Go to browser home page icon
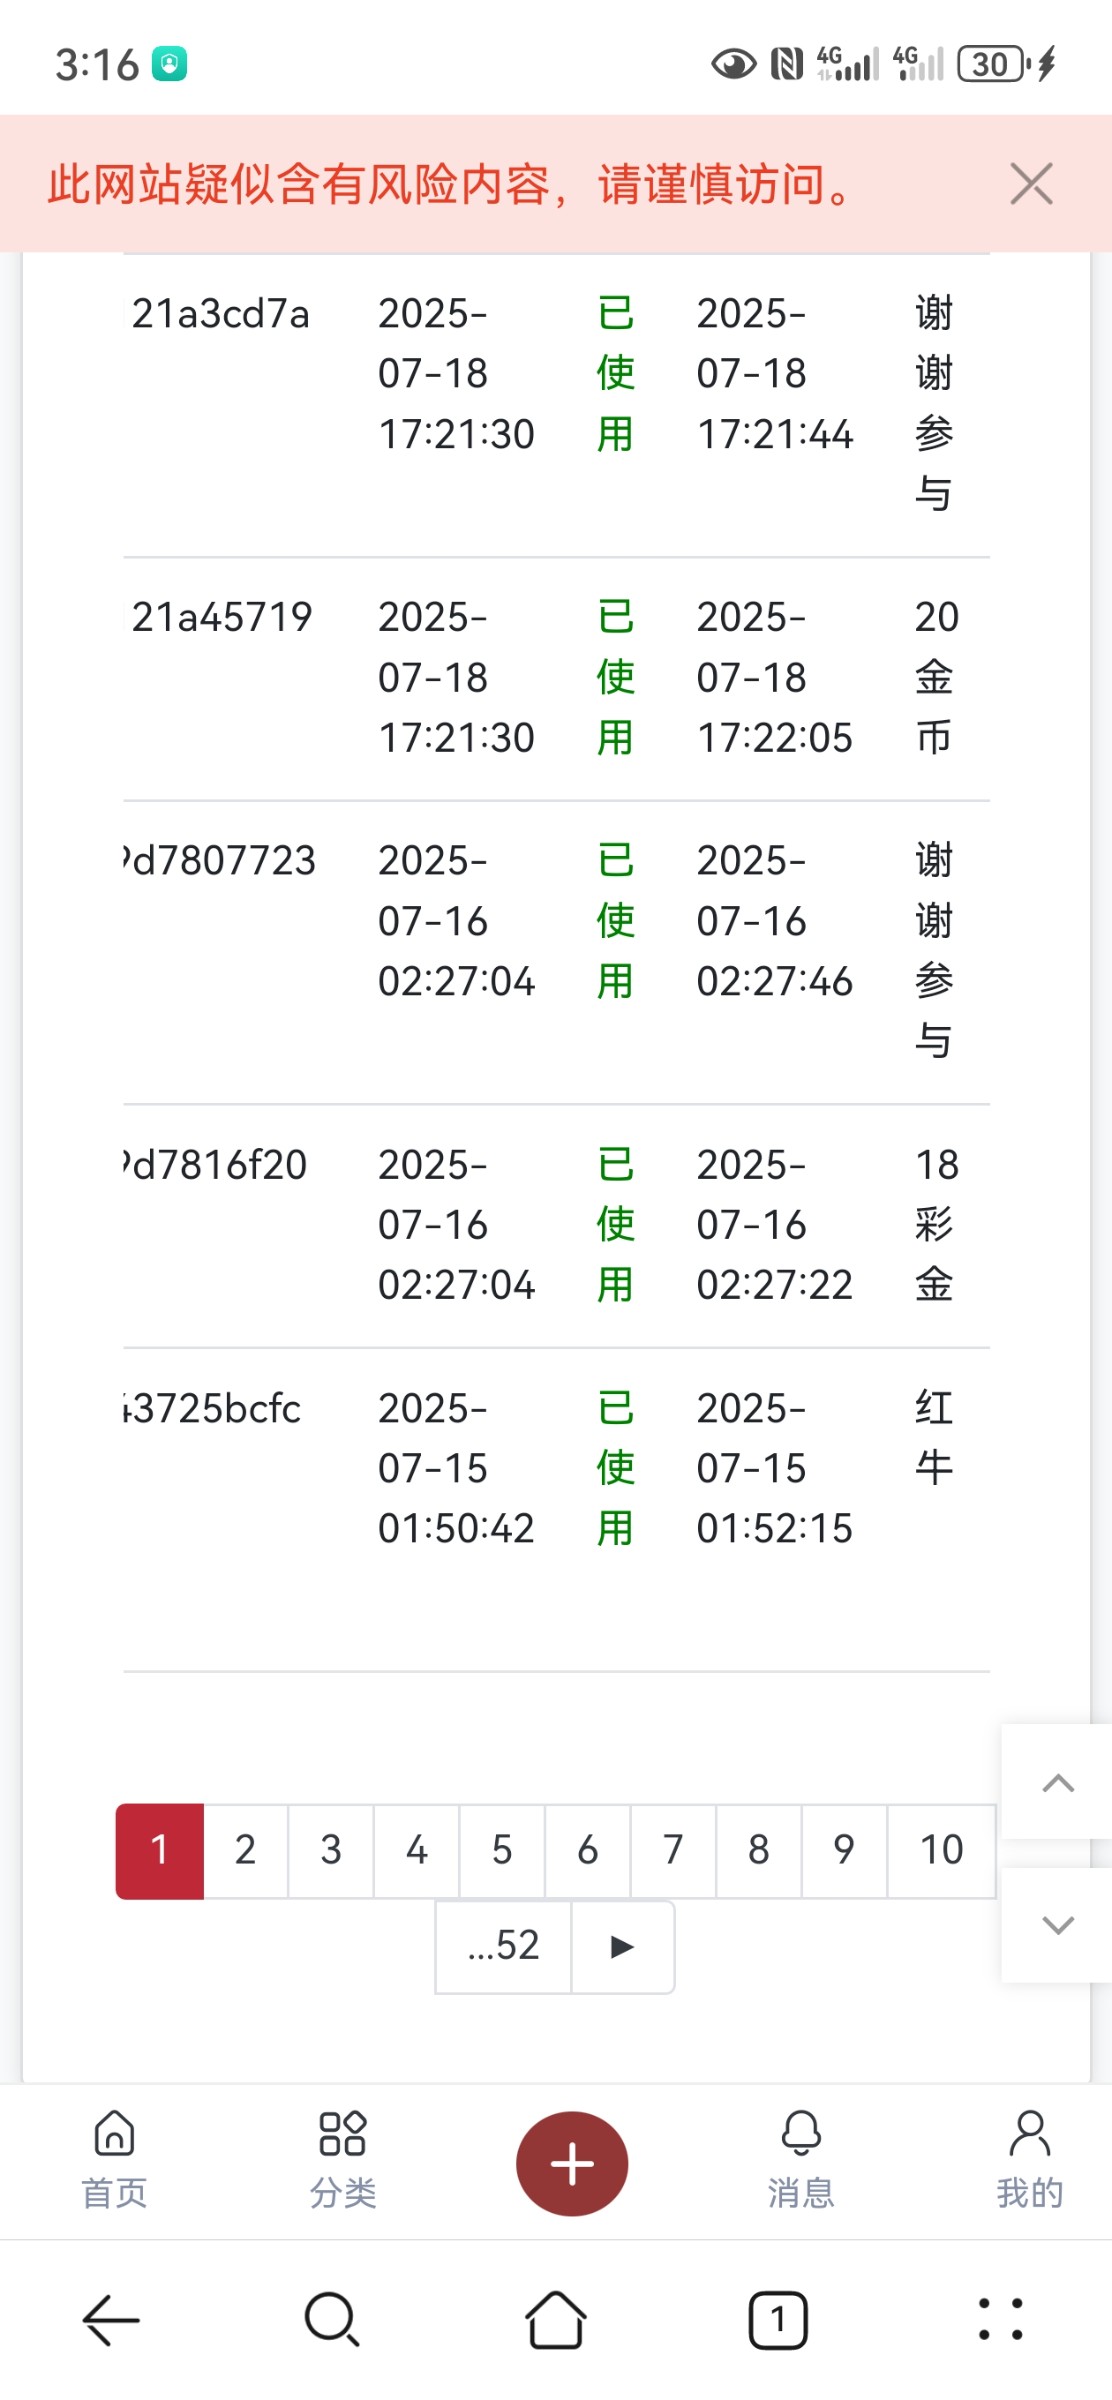The height and width of the screenshot is (2400, 1112). coord(556,2319)
